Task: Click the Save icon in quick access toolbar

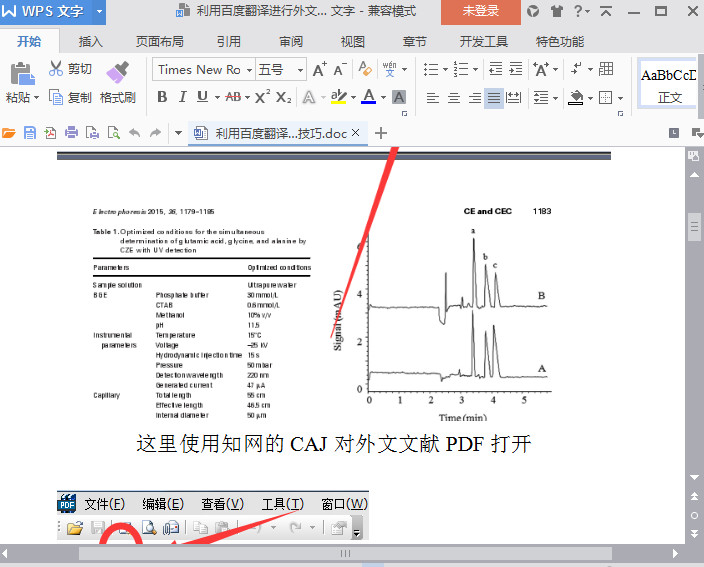Action: click(29, 133)
